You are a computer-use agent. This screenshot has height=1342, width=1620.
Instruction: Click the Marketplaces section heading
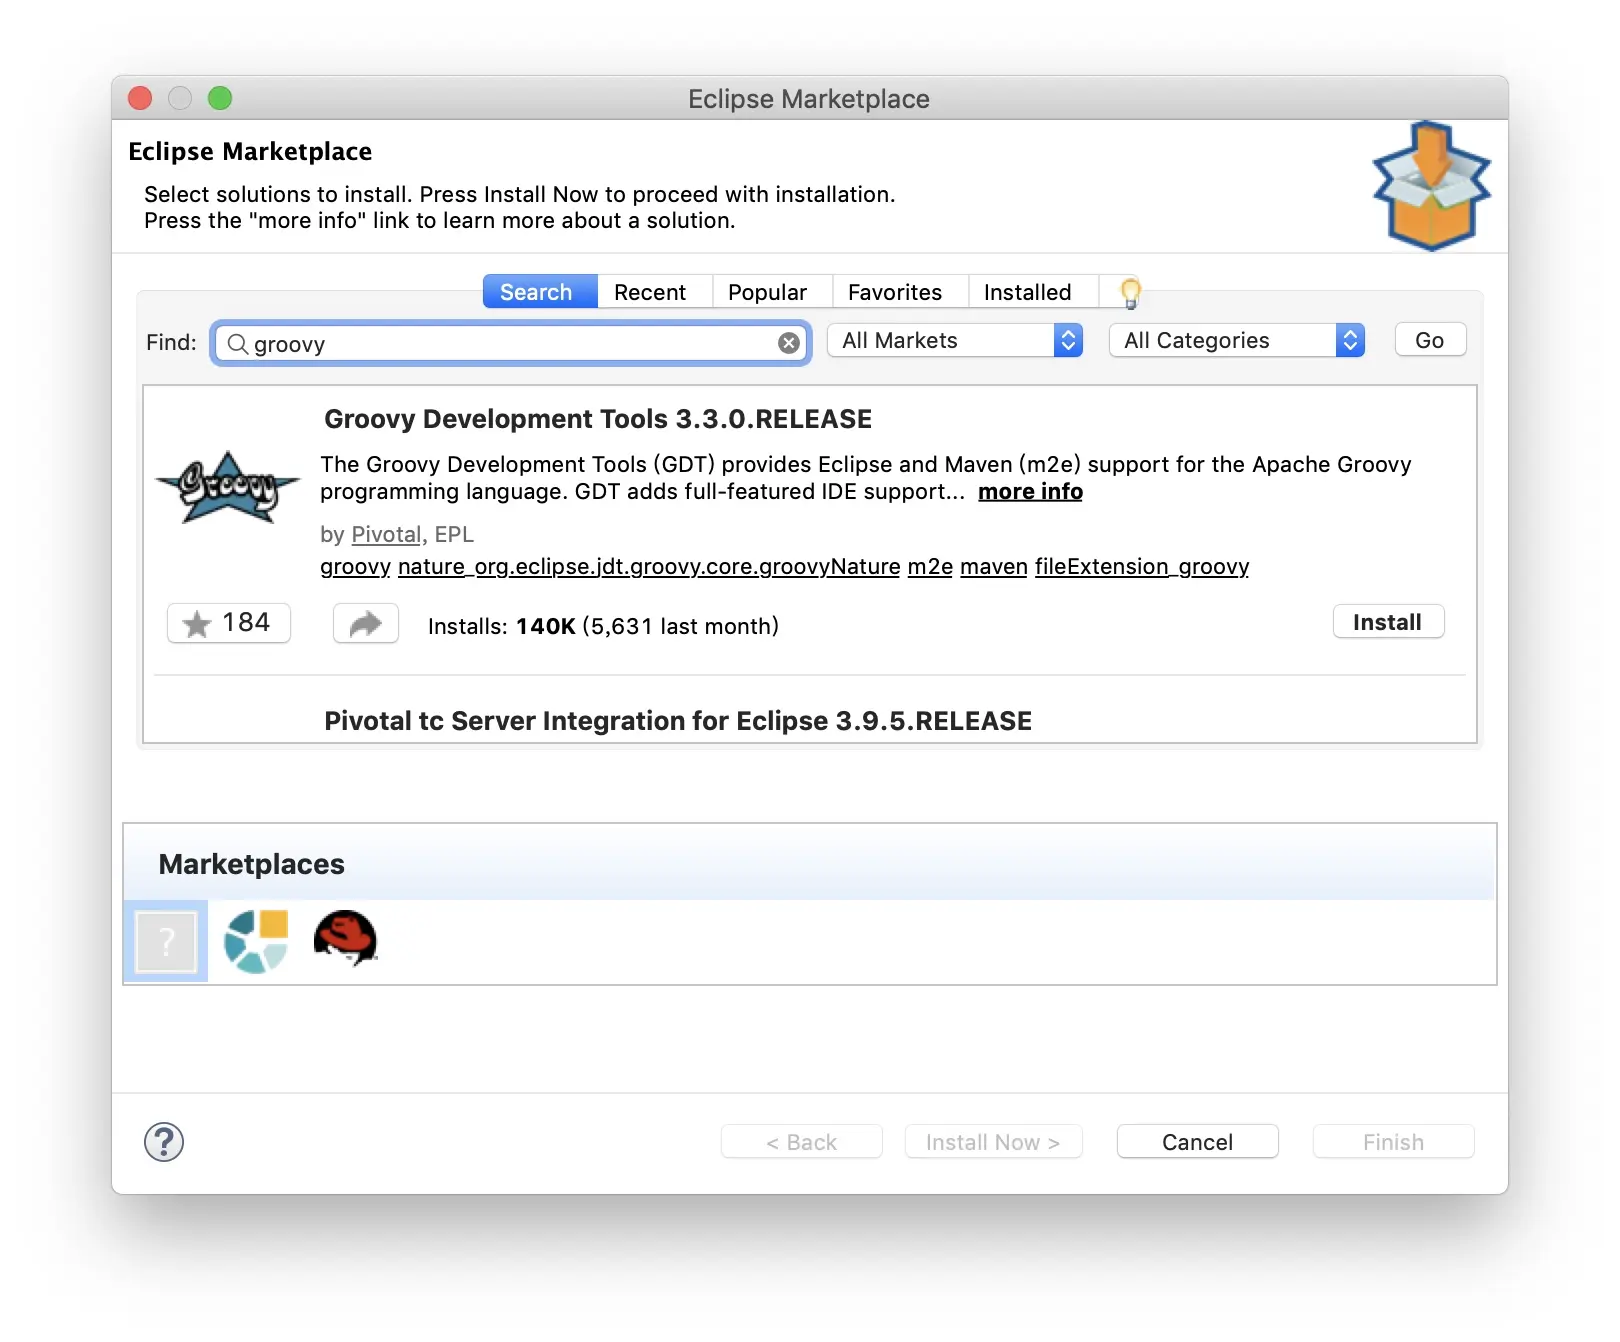pyautogui.click(x=252, y=864)
